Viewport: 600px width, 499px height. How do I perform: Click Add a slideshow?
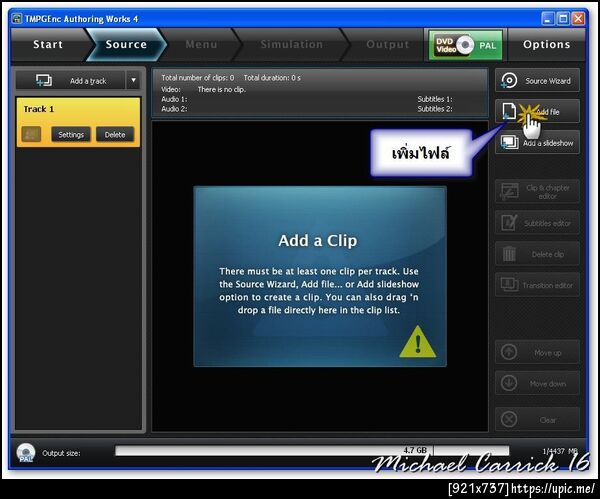(x=537, y=142)
